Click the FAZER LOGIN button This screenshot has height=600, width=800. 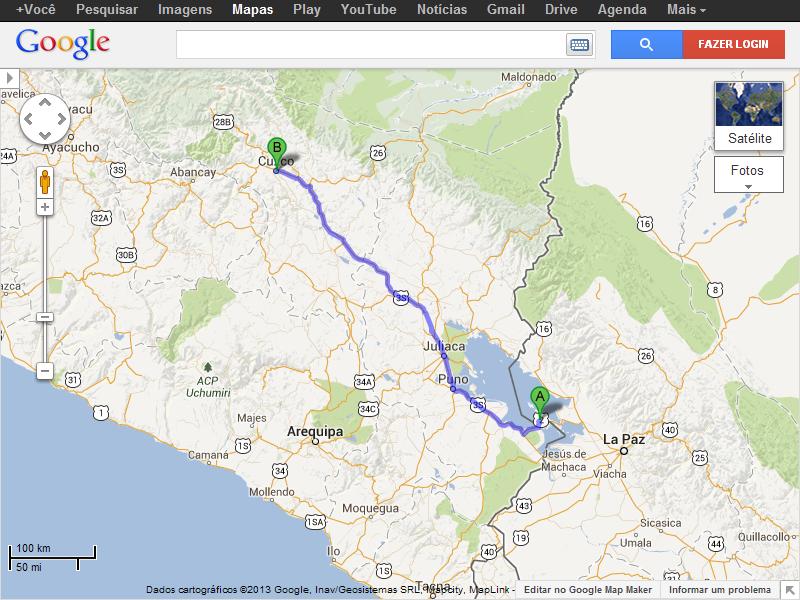pyautogui.click(x=734, y=44)
